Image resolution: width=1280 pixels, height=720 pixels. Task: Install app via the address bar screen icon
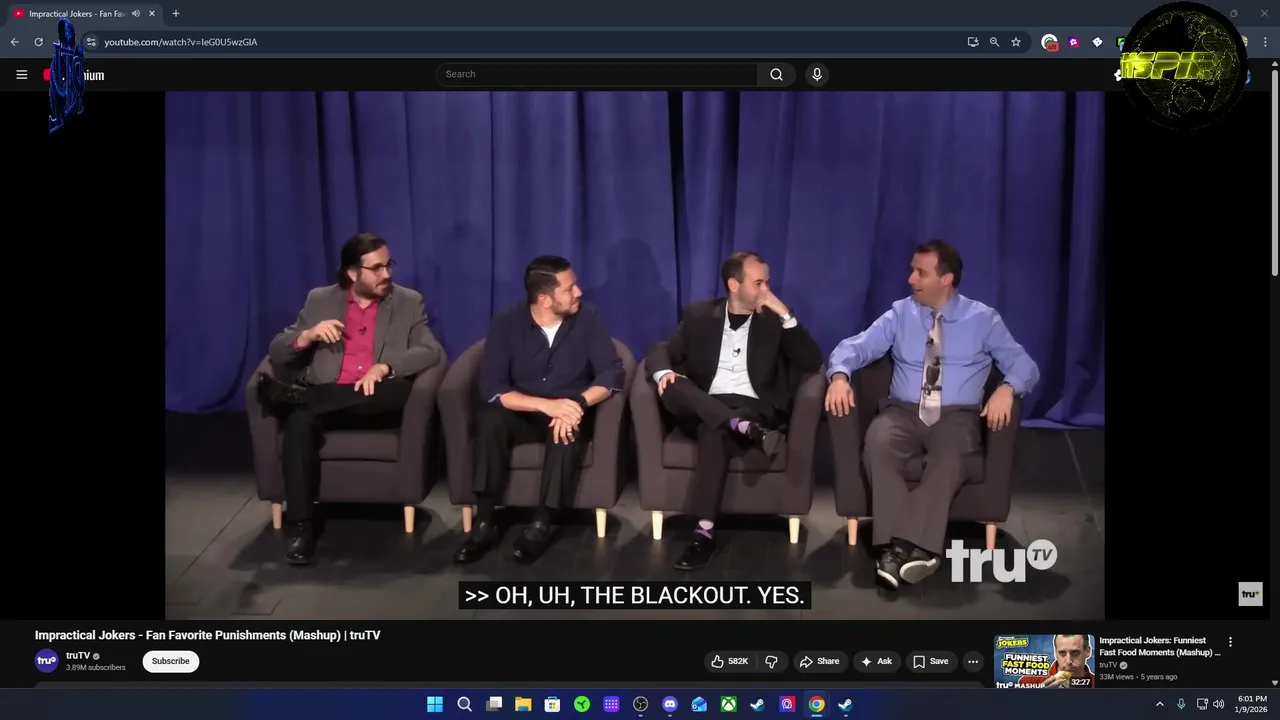tap(972, 42)
